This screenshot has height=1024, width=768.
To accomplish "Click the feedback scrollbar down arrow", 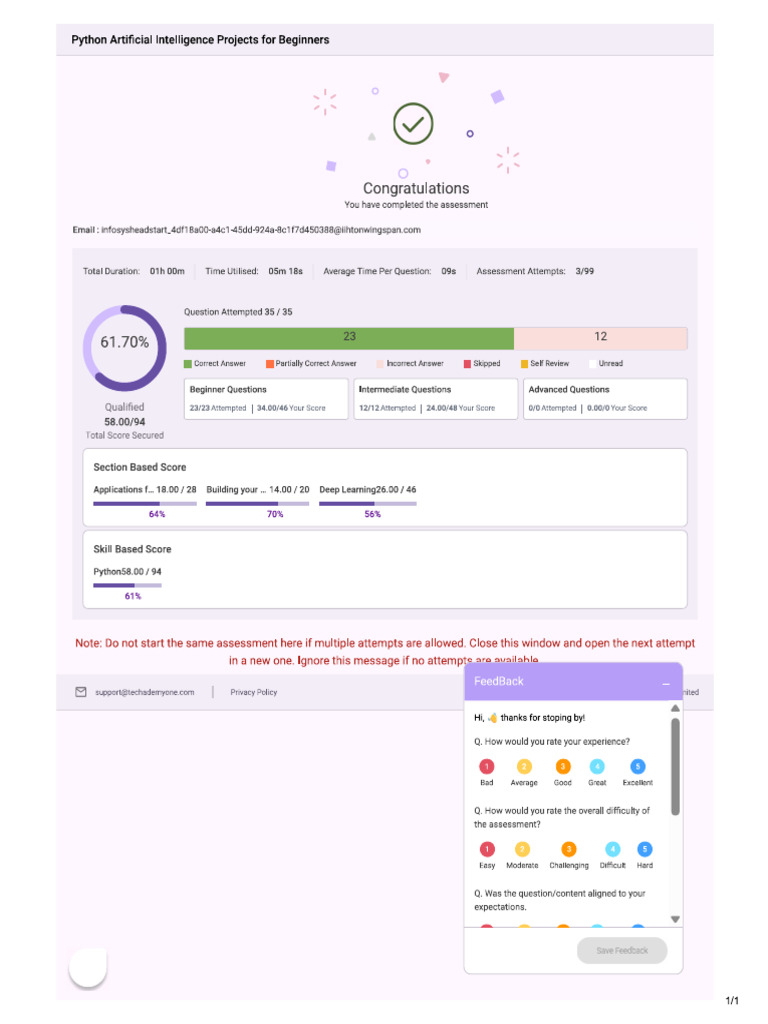I will (x=675, y=919).
